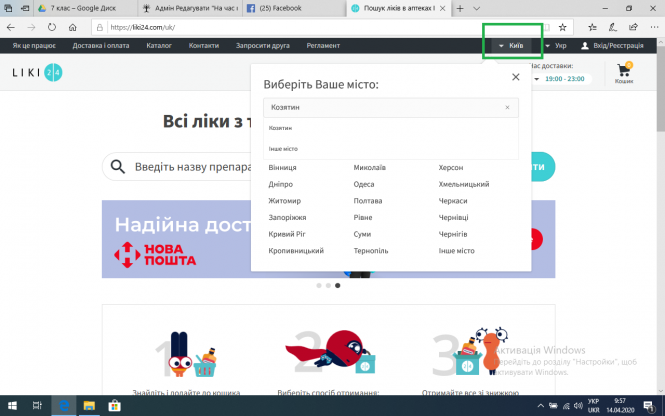The image size is (665, 416).
Task: Close the city selection dialog
Action: (x=515, y=77)
